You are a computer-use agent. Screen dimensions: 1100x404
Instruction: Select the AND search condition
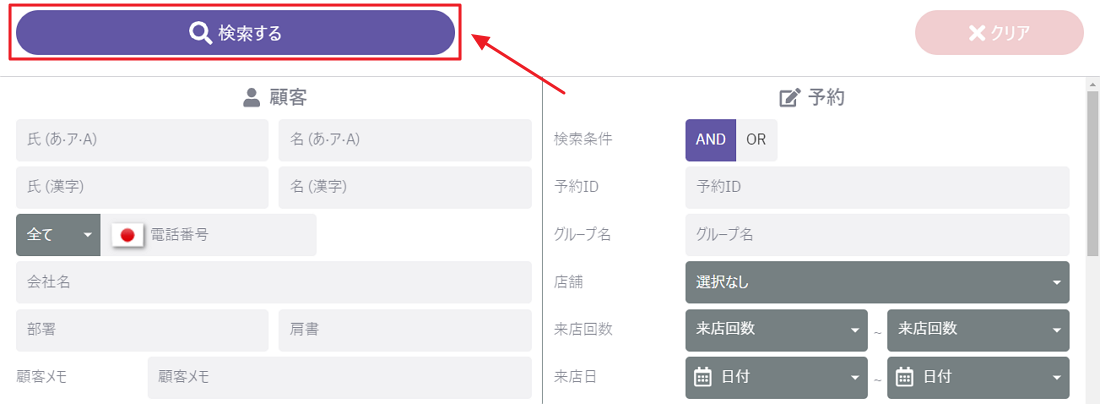tap(710, 140)
